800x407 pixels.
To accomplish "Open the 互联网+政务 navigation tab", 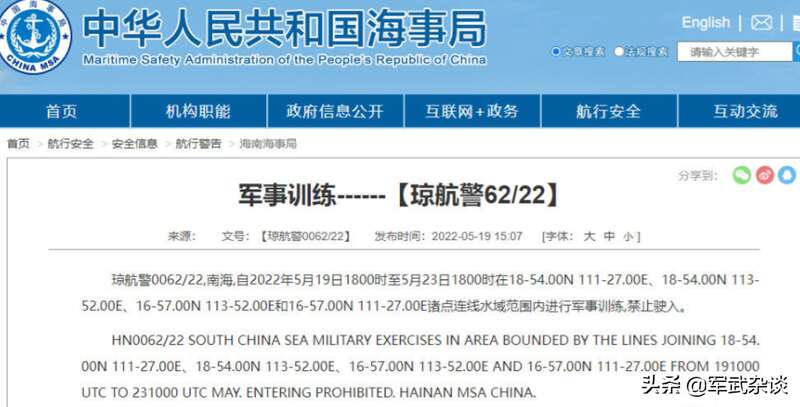I will point(472,111).
